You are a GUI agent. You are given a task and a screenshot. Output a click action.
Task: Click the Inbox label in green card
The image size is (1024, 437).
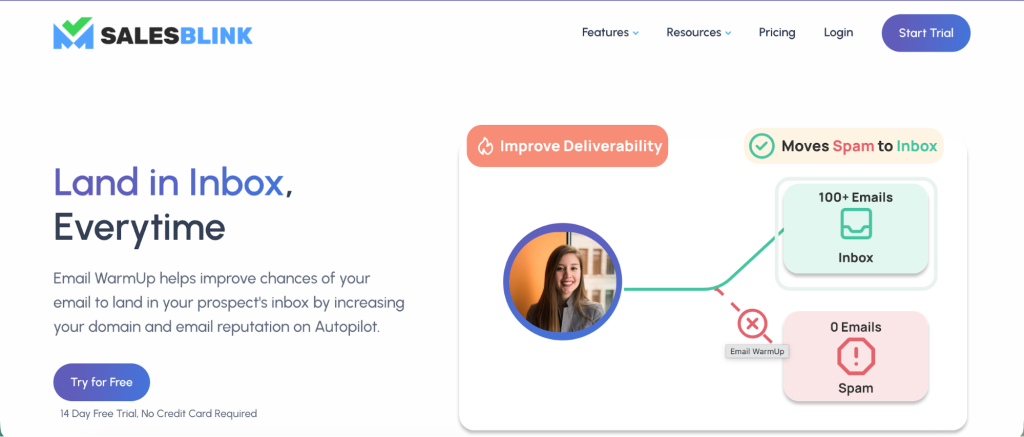[856, 258]
